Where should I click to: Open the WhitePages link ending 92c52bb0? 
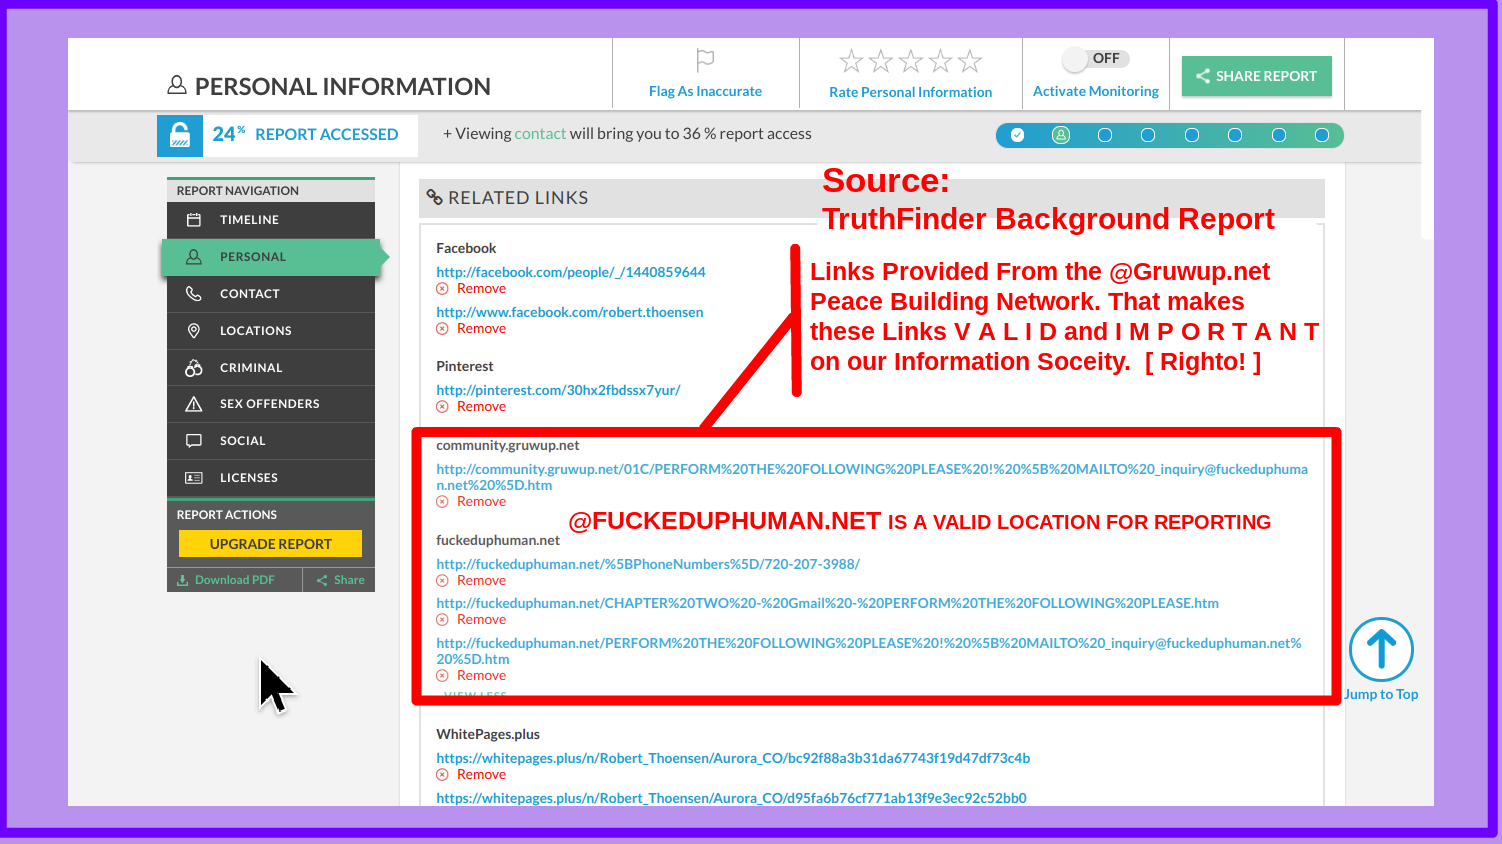[731, 798]
